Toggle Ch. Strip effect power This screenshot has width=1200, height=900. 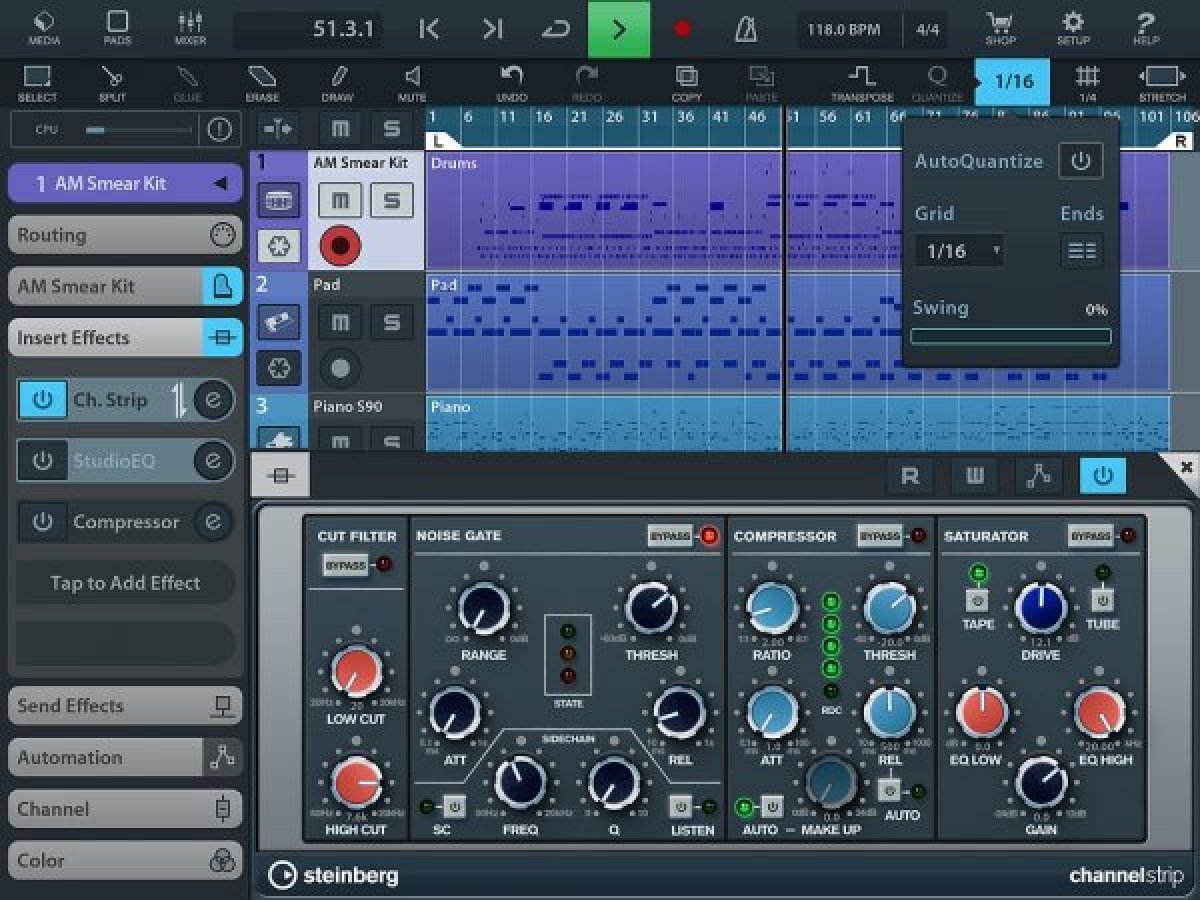pyautogui.click(x=43, y=400)
